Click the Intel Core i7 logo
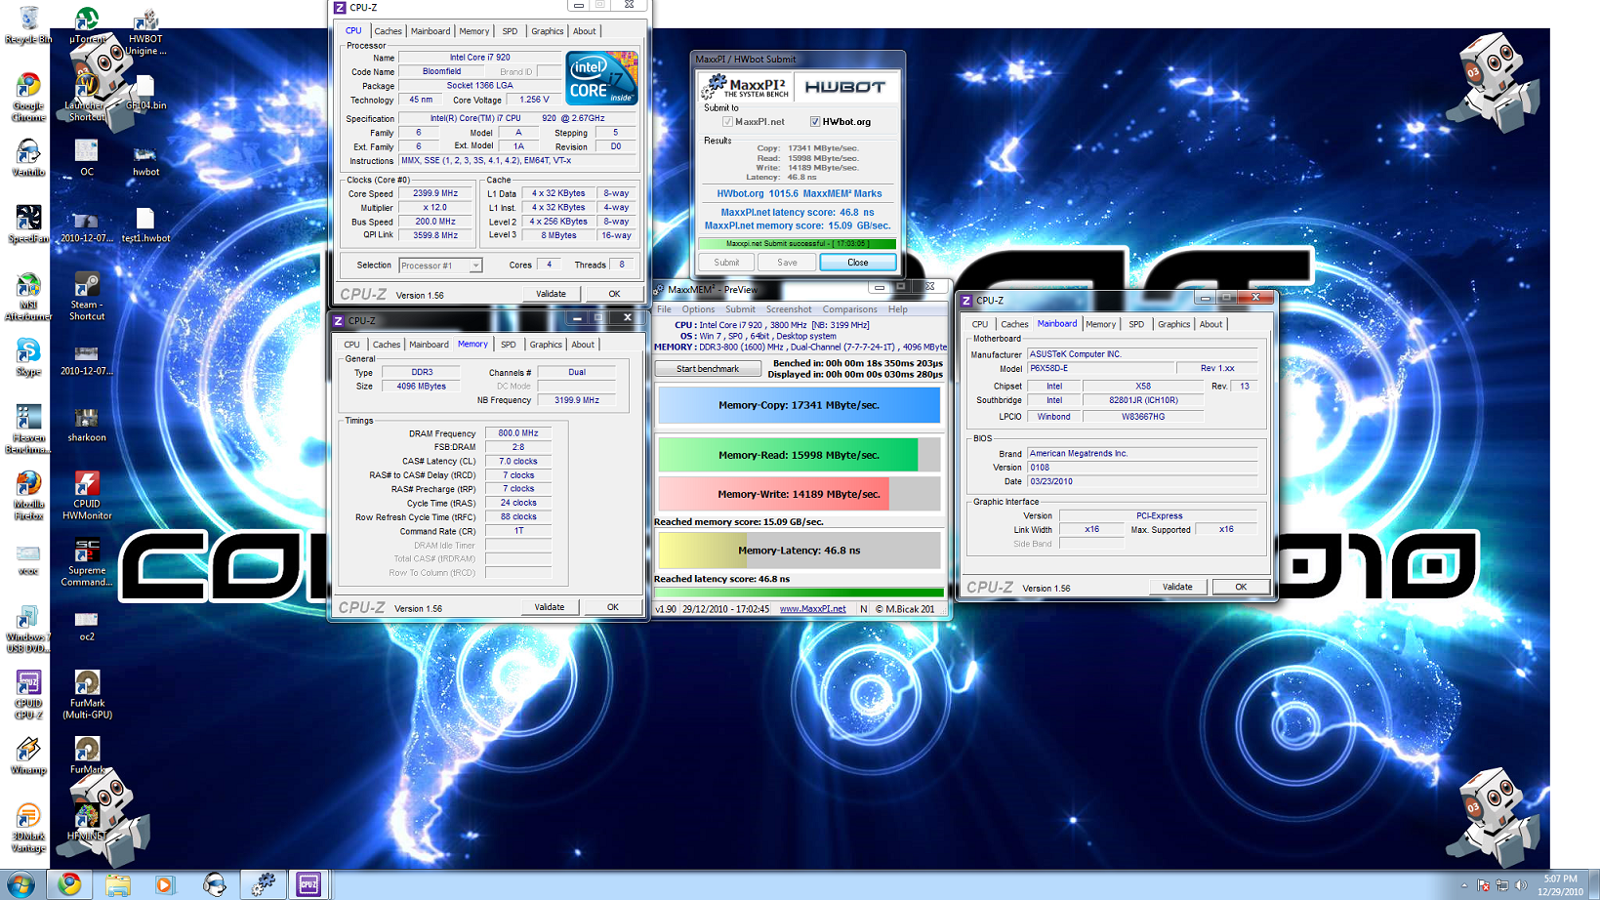Viewport: 1600px width, 900px height. 602,78
